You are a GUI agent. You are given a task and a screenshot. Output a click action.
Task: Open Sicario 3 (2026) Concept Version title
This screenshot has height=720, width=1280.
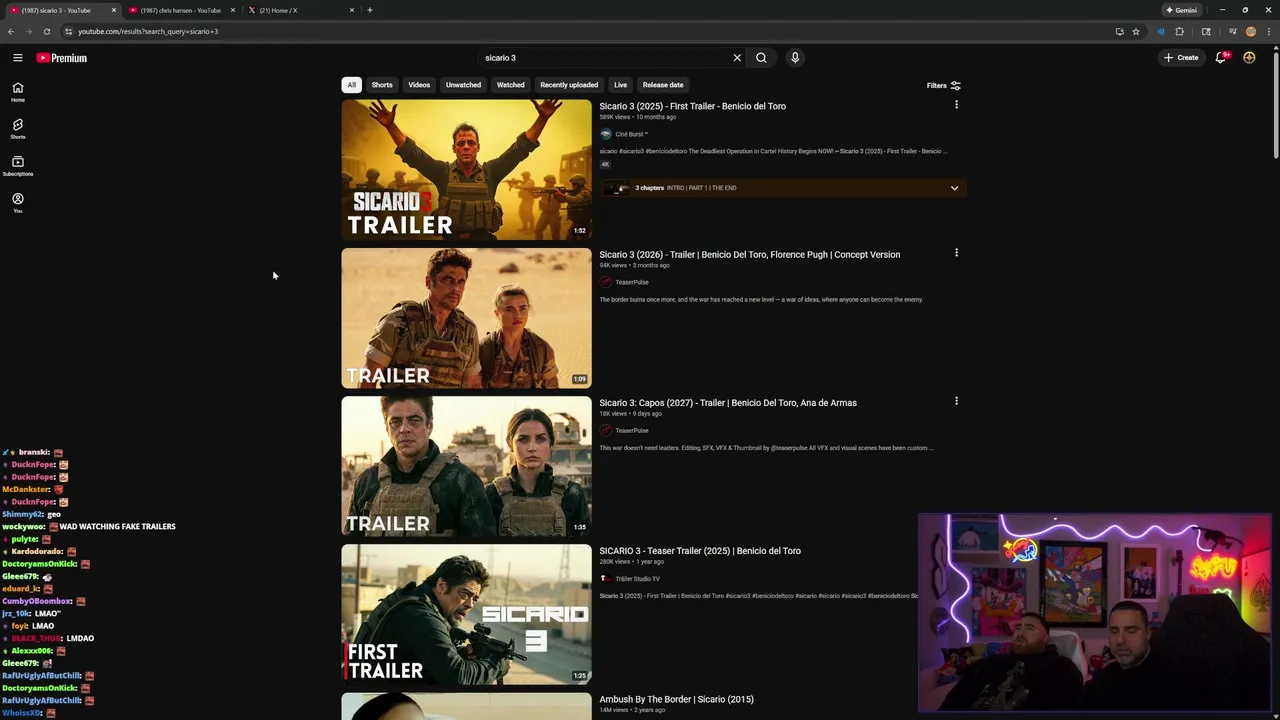749,254
